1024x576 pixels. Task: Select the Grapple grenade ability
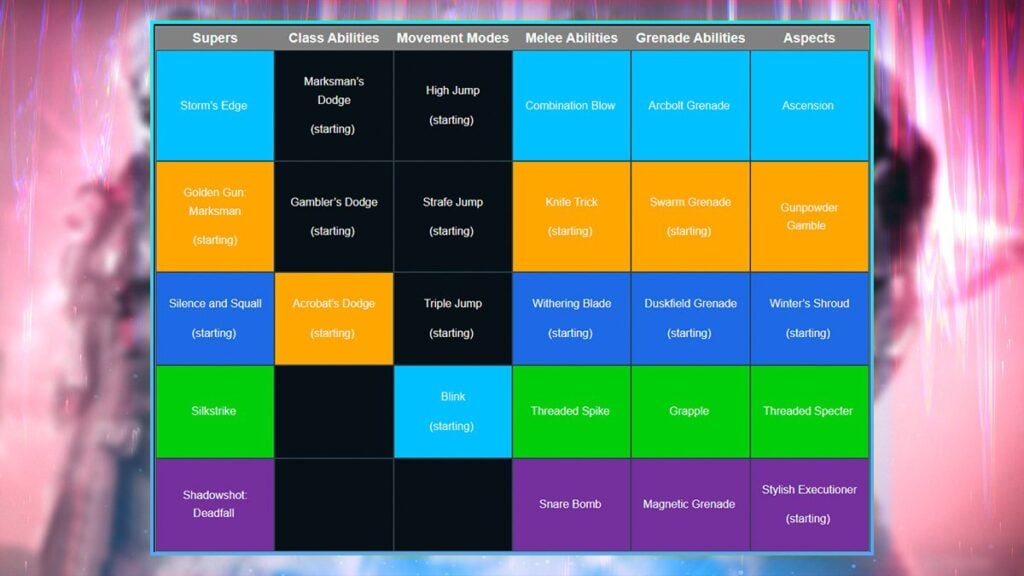pos(690,411)
